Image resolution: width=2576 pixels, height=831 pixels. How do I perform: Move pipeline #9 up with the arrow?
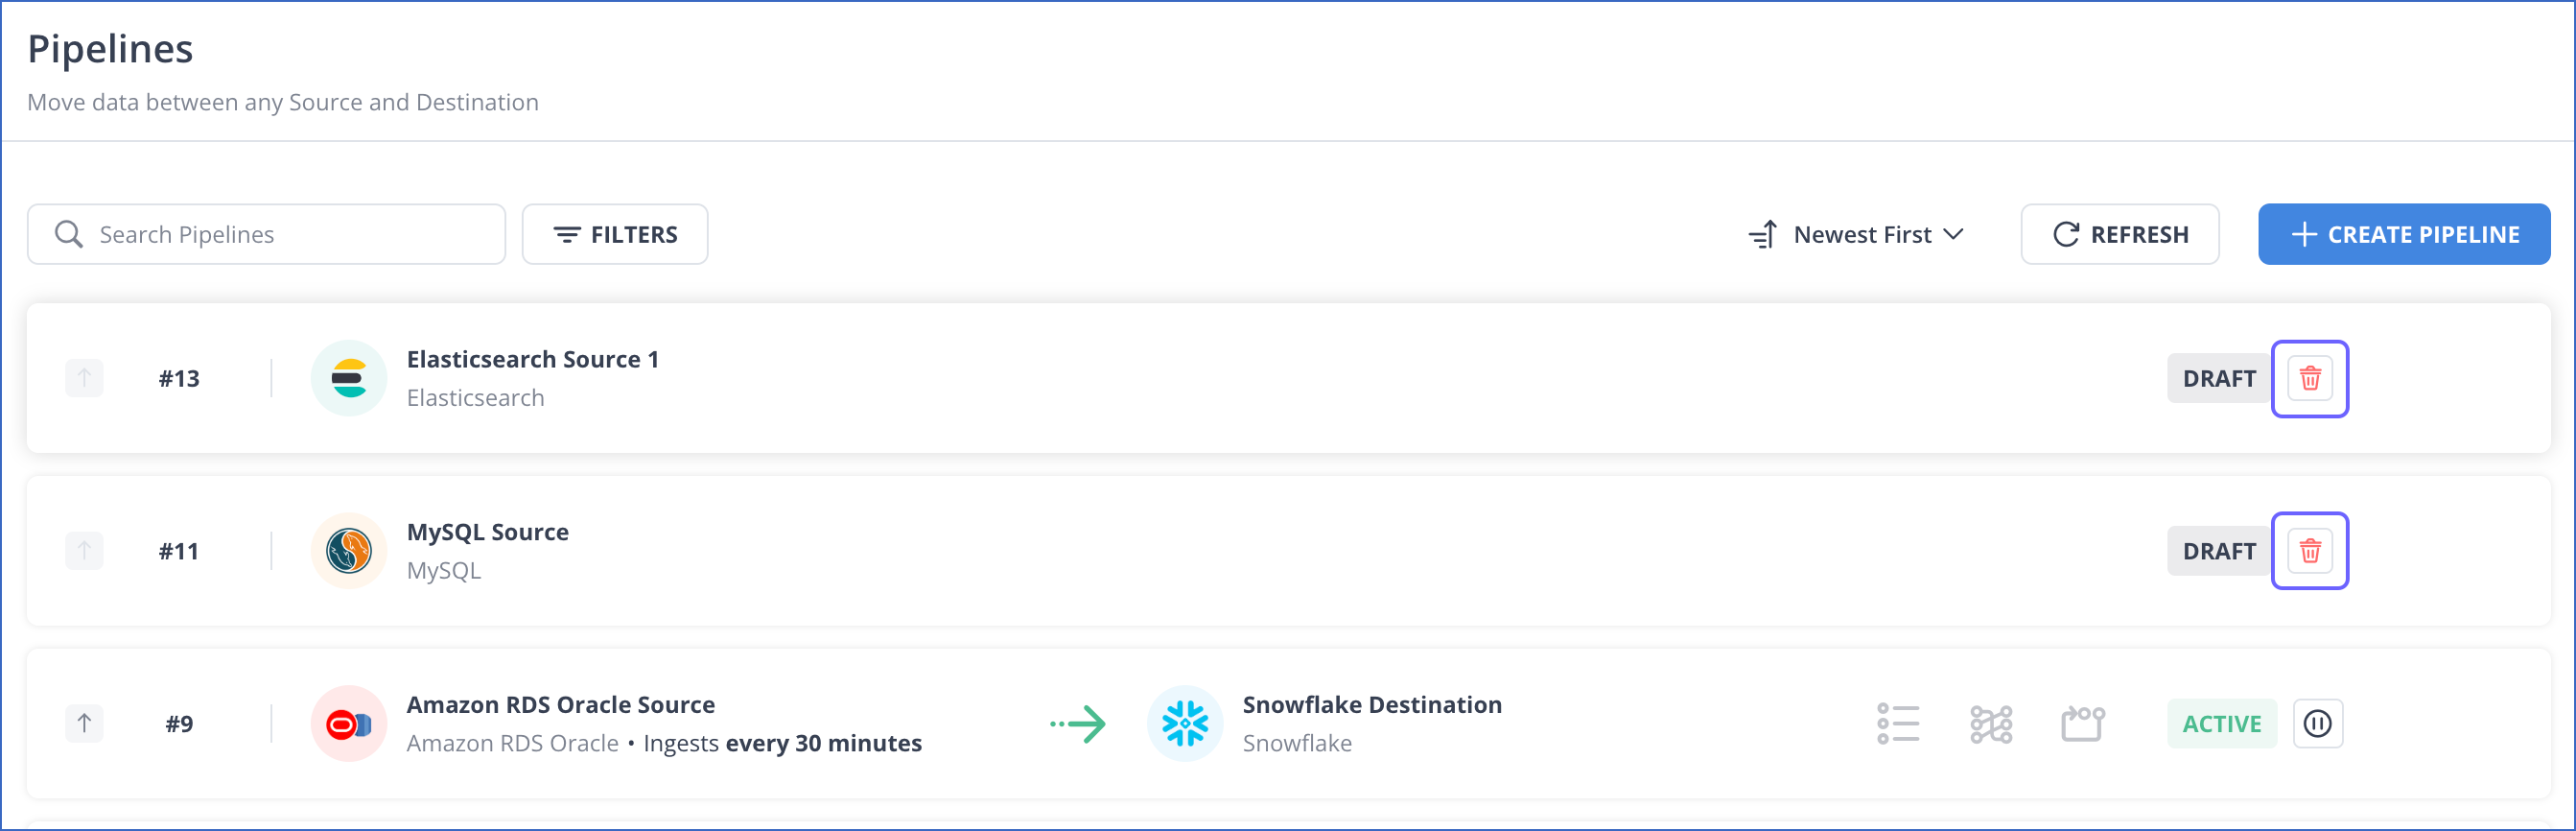[84, 723]
